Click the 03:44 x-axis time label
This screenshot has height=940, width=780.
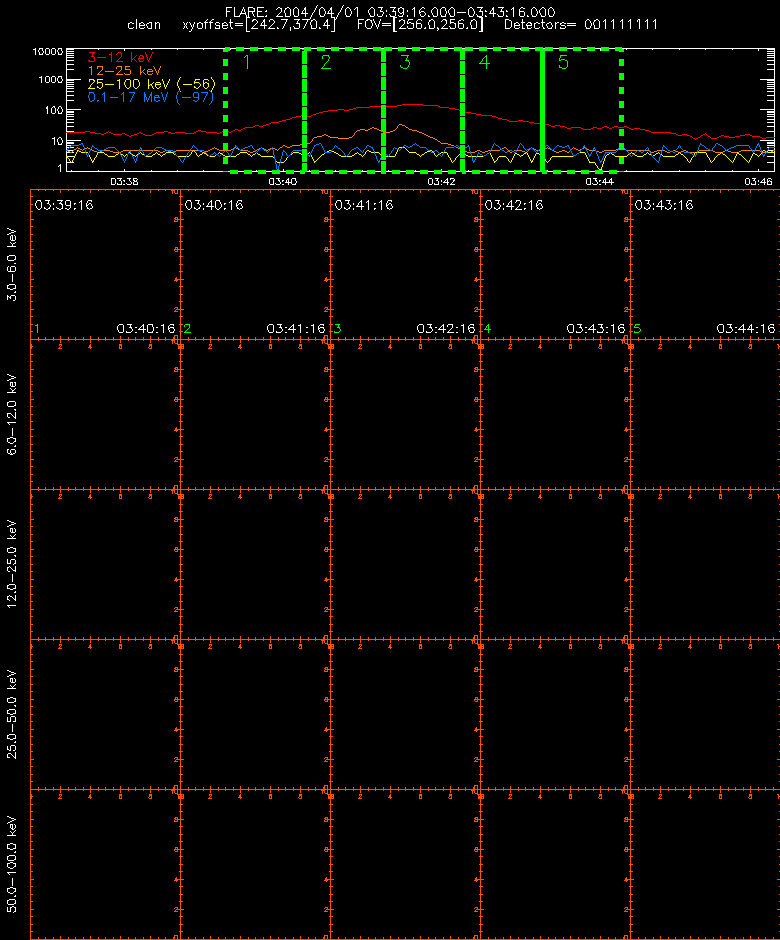600,182
